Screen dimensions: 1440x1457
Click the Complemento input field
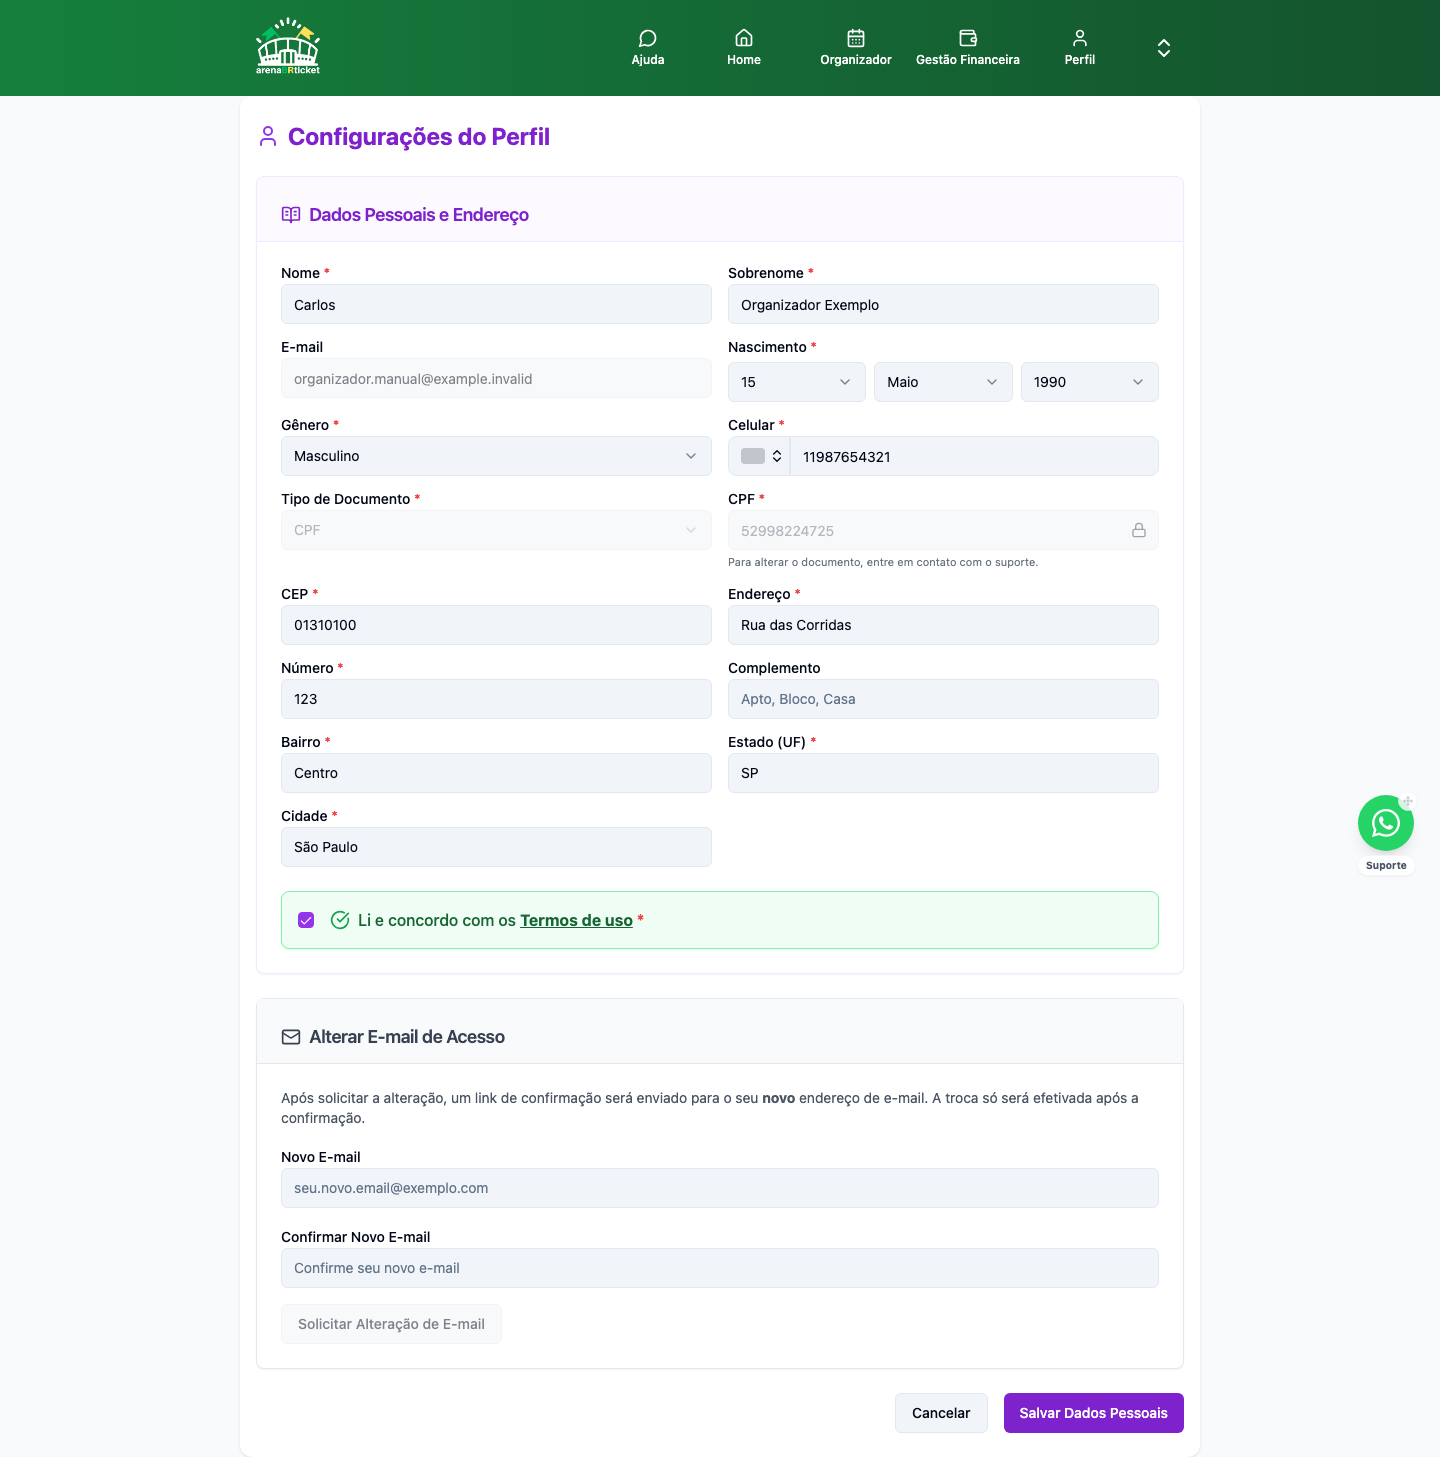943,699
